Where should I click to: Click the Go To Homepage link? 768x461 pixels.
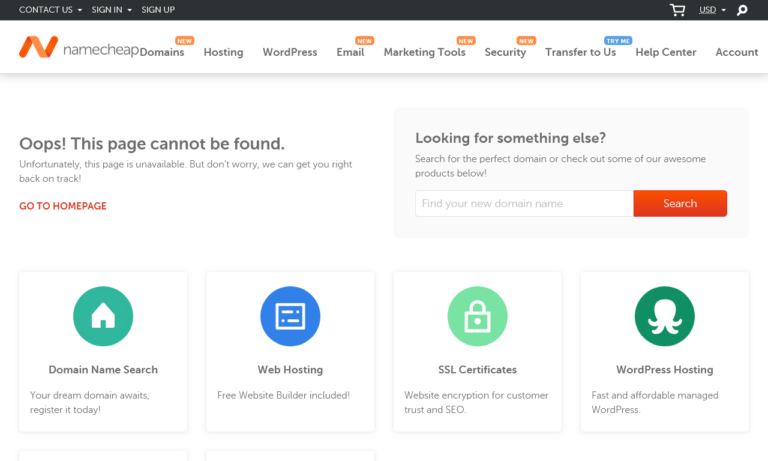[63, 206]
